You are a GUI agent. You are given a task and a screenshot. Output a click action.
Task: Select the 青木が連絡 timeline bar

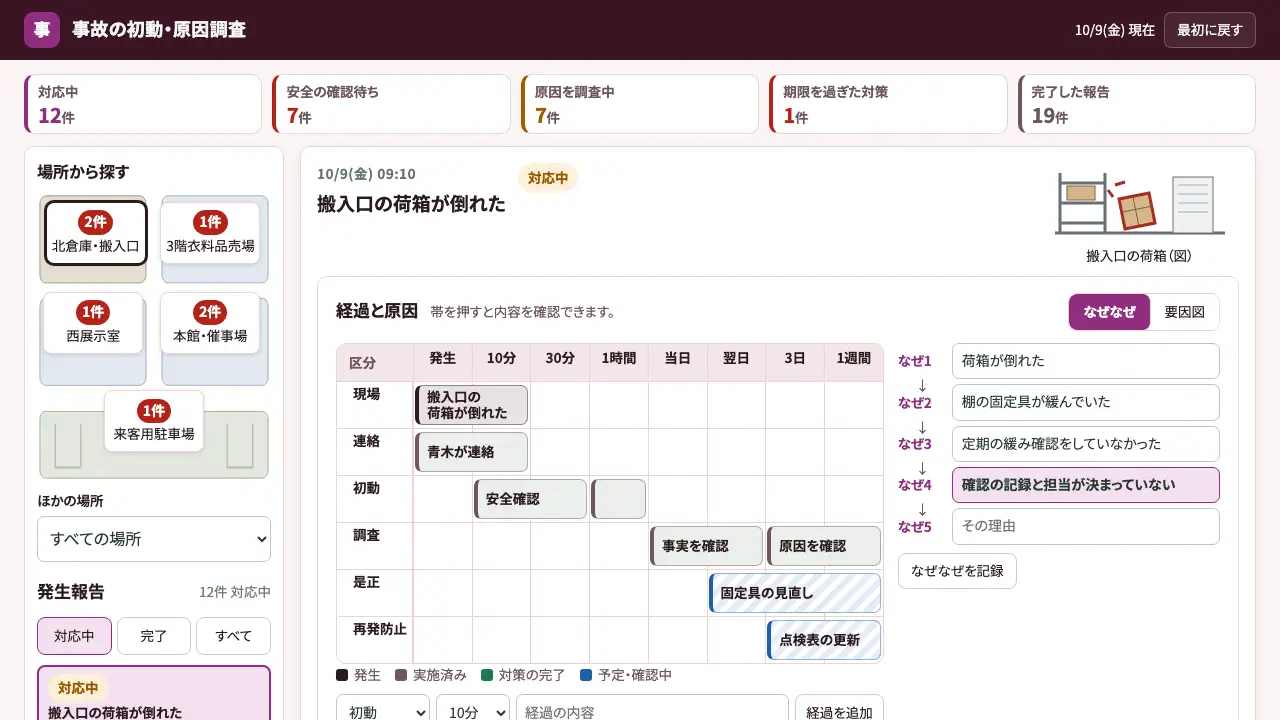(471, 452)
